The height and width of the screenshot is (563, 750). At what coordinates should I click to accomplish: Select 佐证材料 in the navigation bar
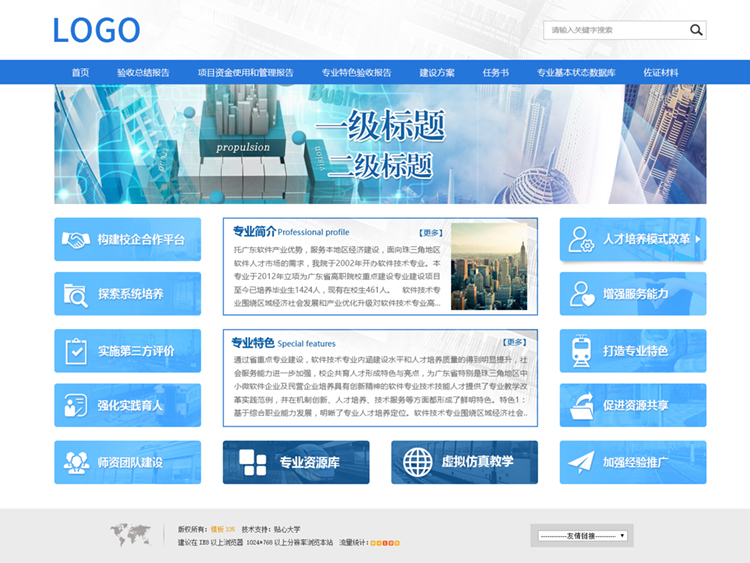(660, 73)
